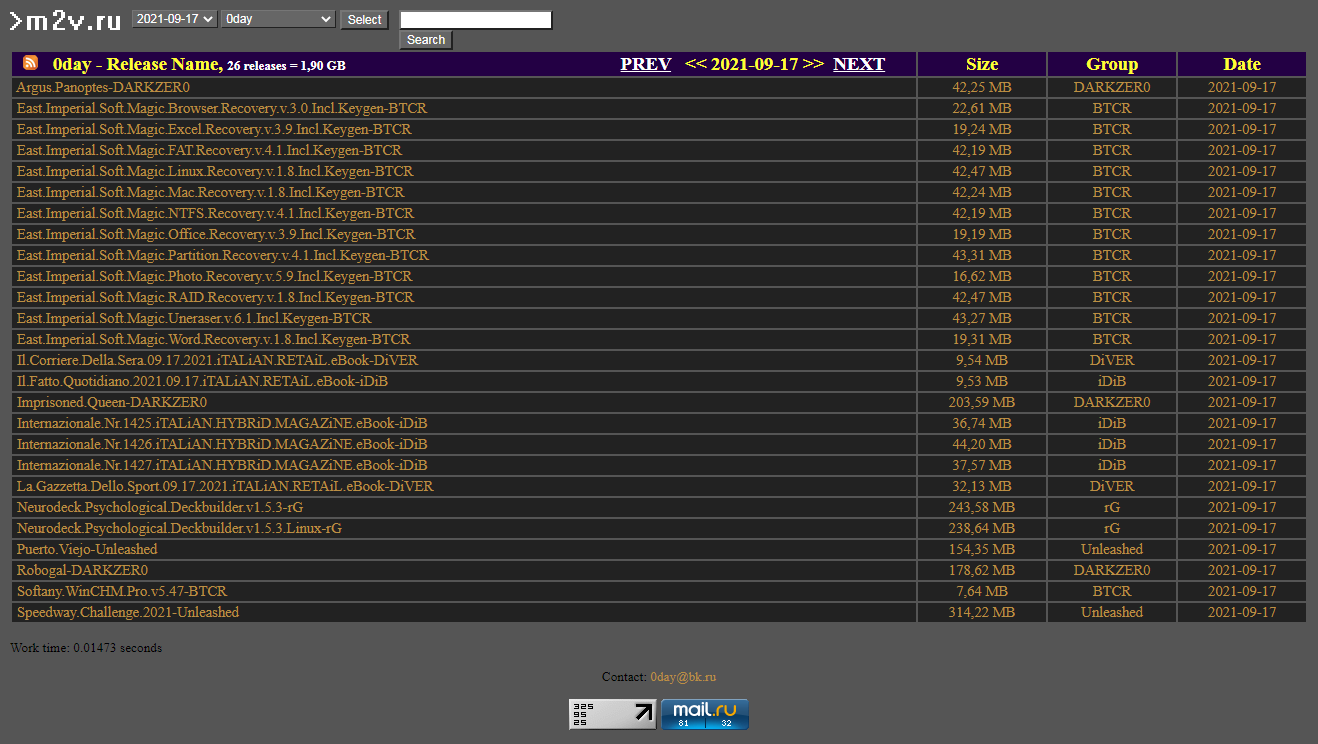Click the iDiB group in Il.Fatto.Quotidiano row

click(x=1112, y=381)
